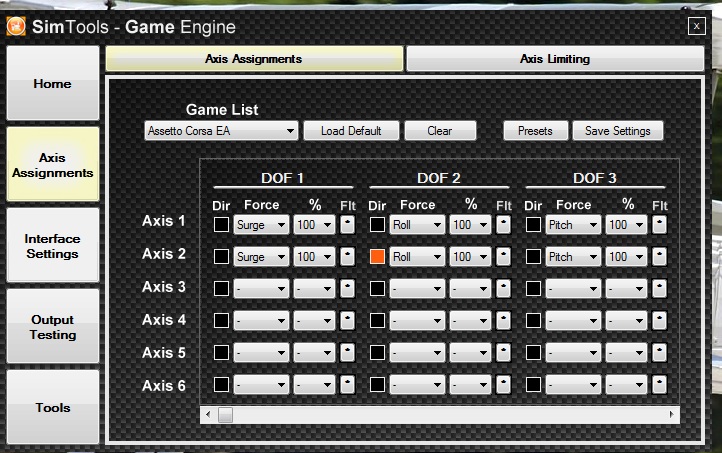Click the scrollbar left arrow

[208, 414]
